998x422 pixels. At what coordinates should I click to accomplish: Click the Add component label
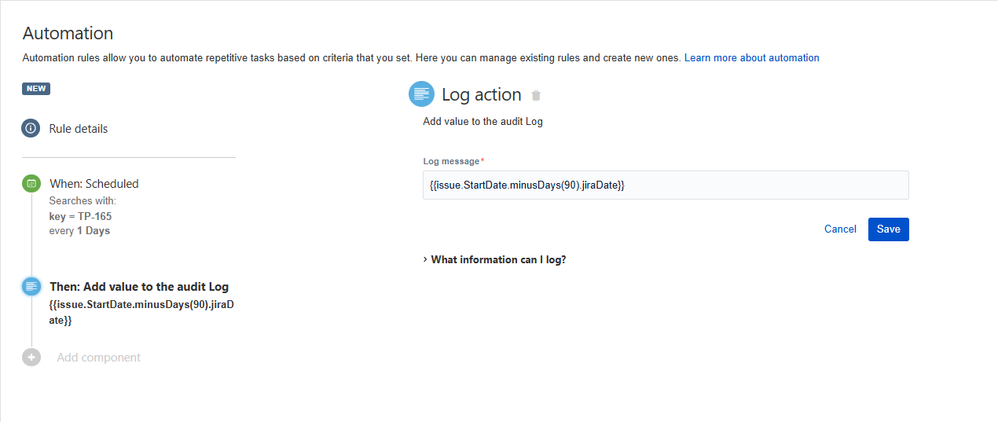pos(99,357)
